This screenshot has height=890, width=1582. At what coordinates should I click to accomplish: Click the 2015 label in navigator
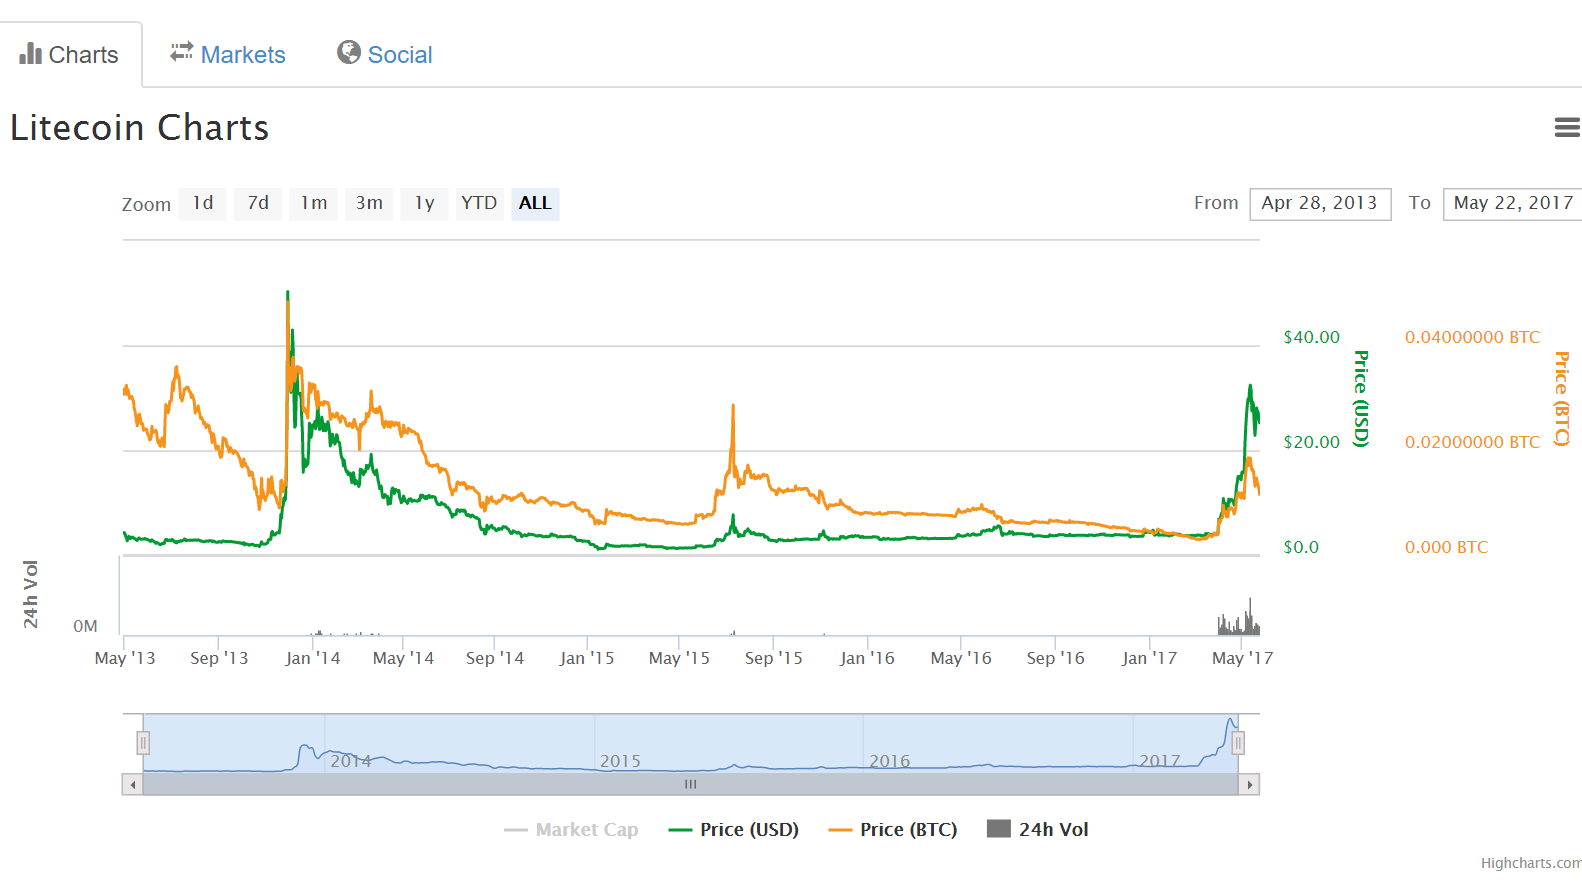(620, 761)
